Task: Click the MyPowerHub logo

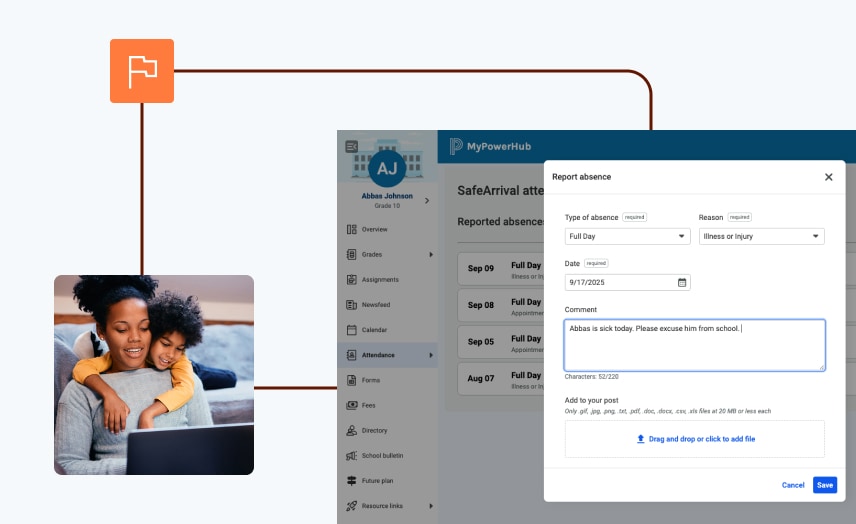Action: tap(490, 146)
